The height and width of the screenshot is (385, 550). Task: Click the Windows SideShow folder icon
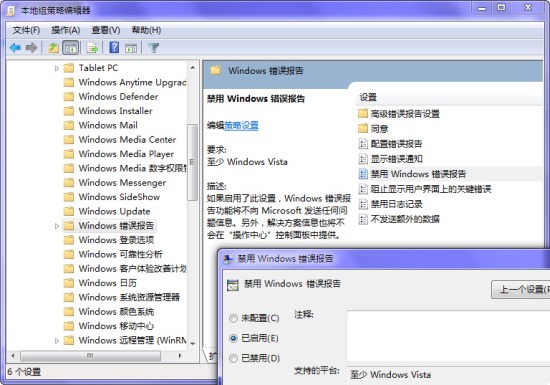click(x=69, y=197)
